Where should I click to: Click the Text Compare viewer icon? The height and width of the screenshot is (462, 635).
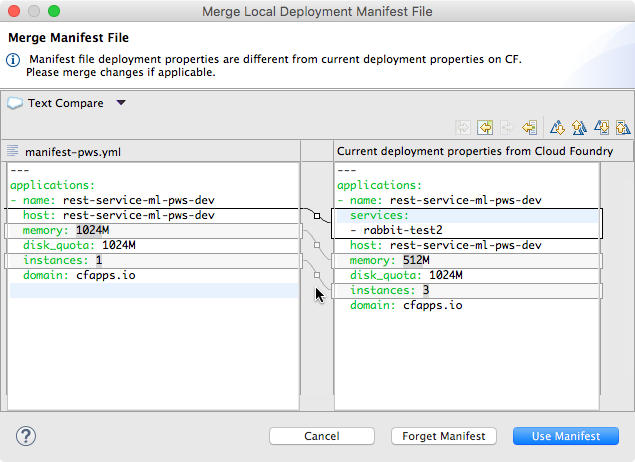pyautogui.click(x=15, y=103)
